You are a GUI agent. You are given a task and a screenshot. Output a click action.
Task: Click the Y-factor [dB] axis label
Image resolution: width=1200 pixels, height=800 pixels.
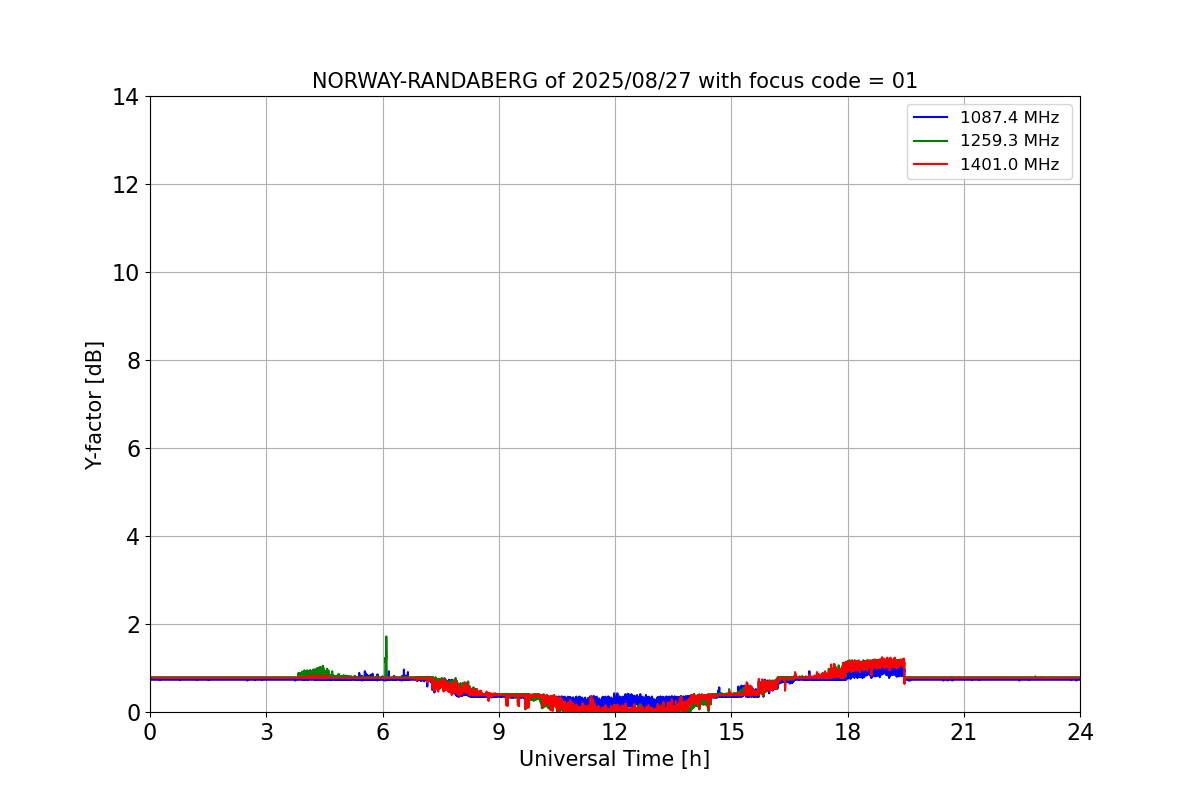(94, 405)
